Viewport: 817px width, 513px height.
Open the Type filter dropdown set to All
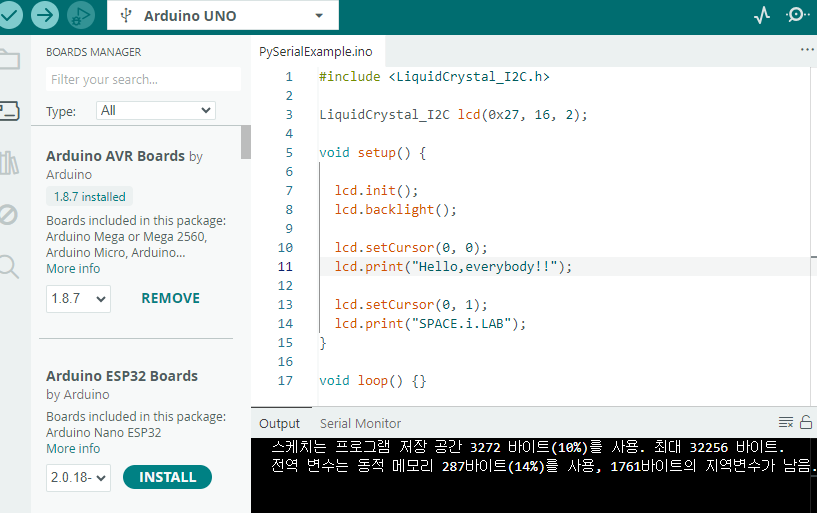coord(156,110)
